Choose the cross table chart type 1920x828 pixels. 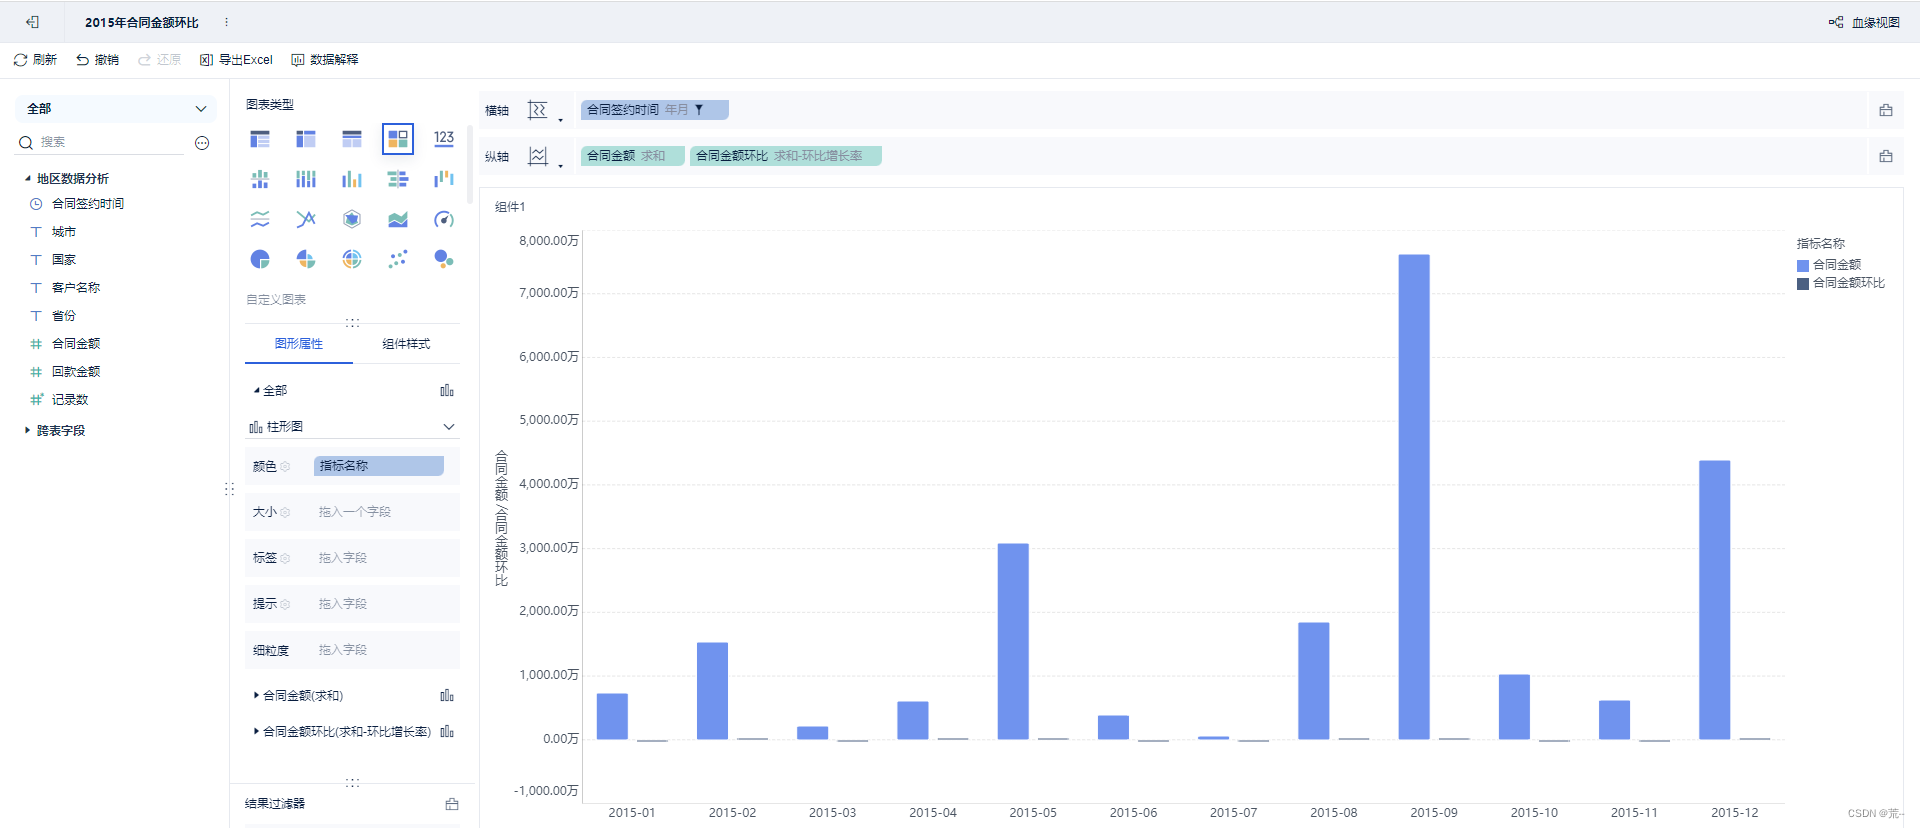point(306,139)
